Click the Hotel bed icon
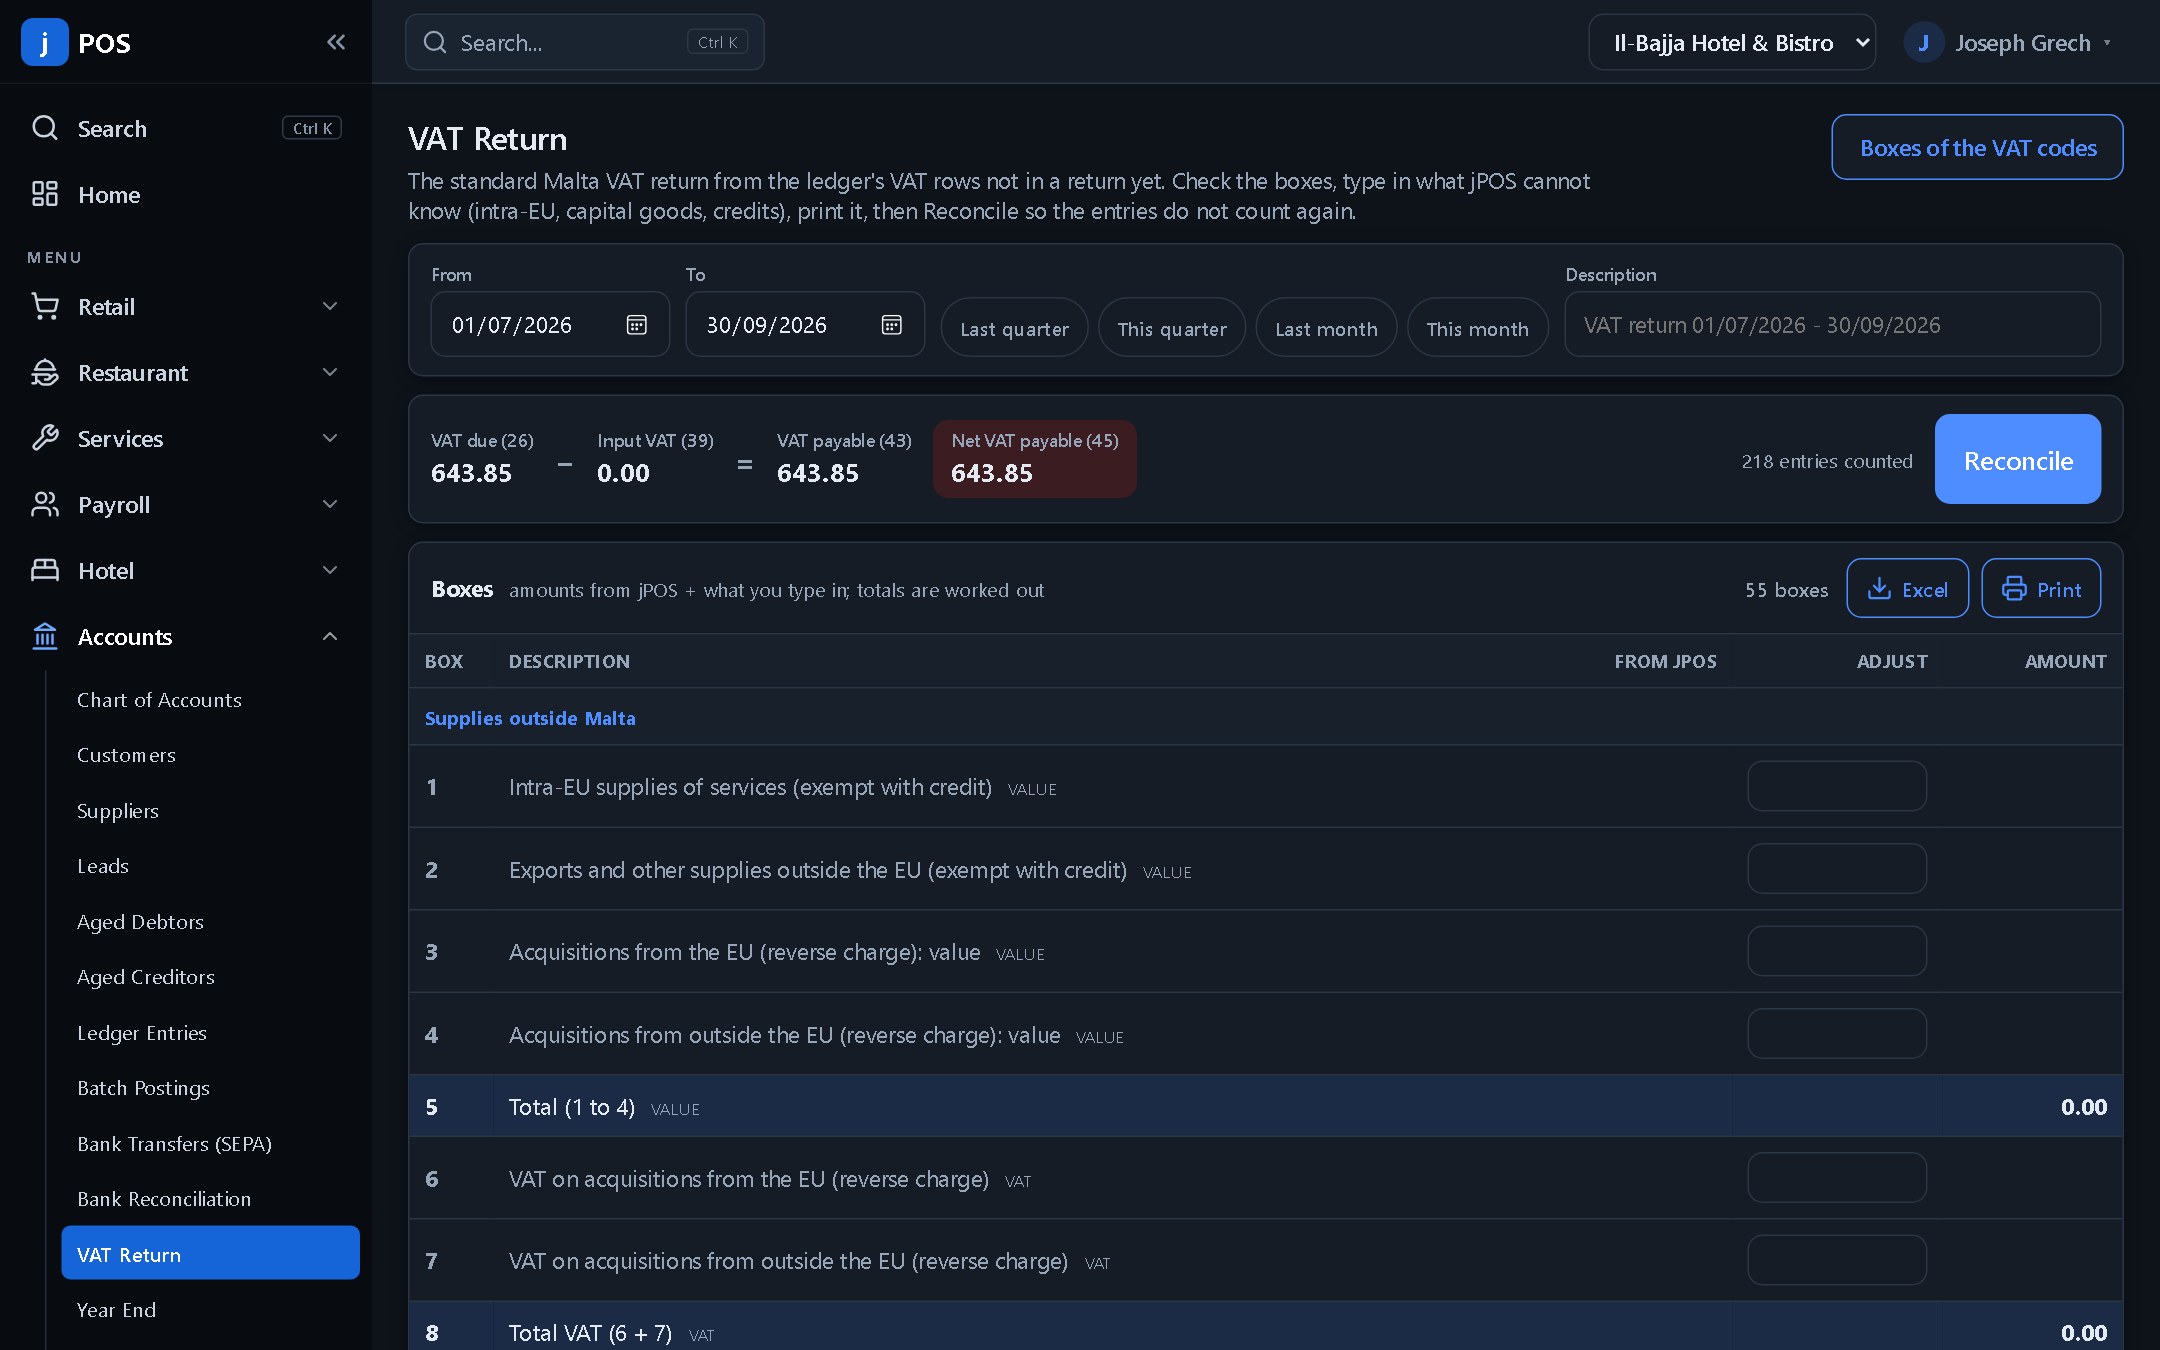The height and width of the screenshot is (1350, 2160). click(45, 570)
